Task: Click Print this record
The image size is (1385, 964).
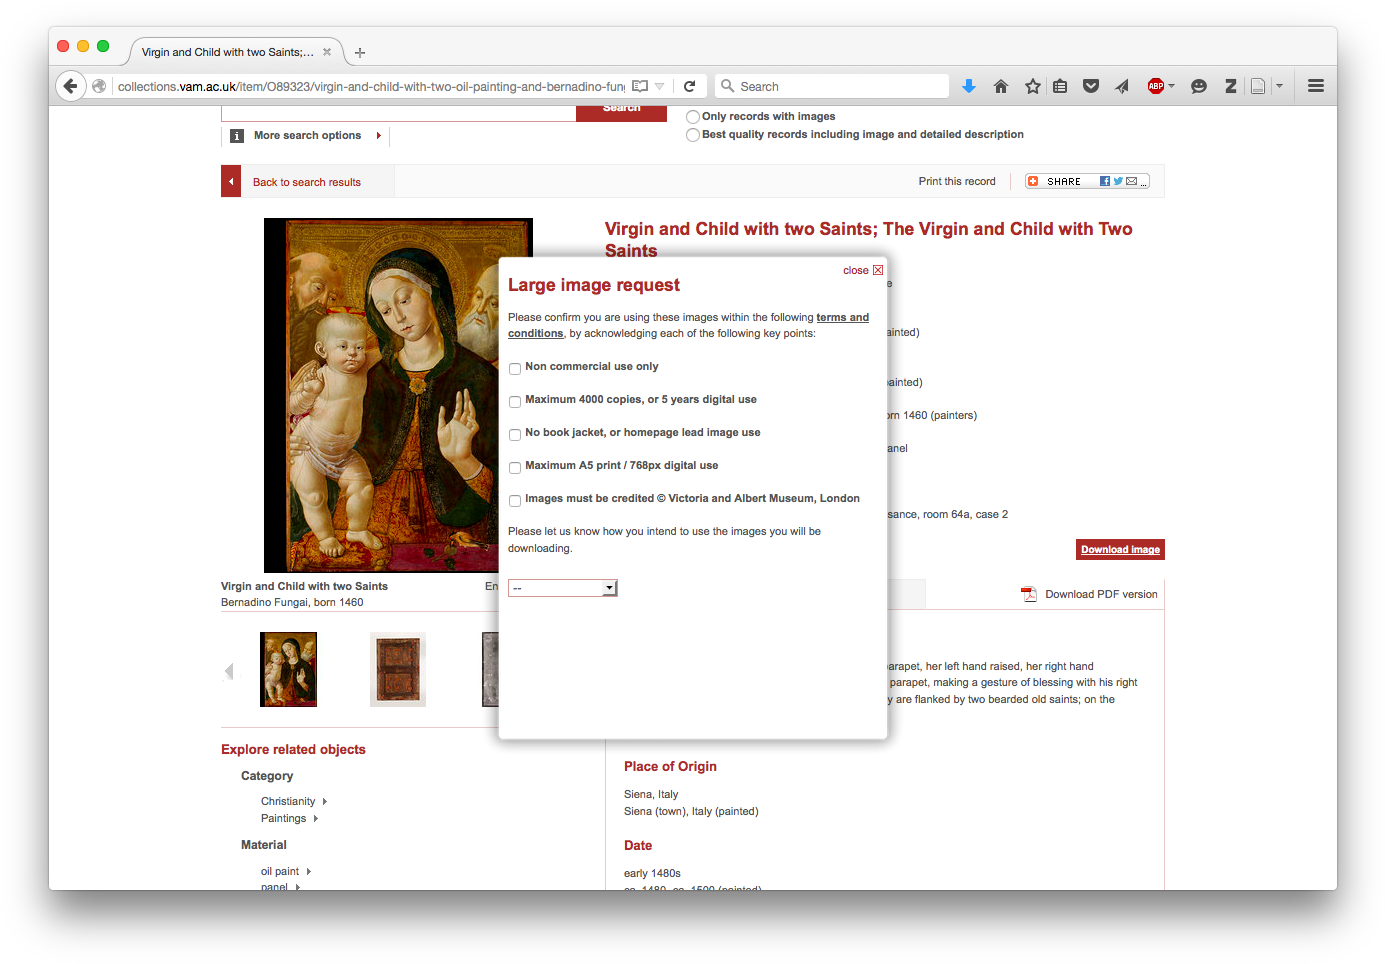Action: click(957, 181)
